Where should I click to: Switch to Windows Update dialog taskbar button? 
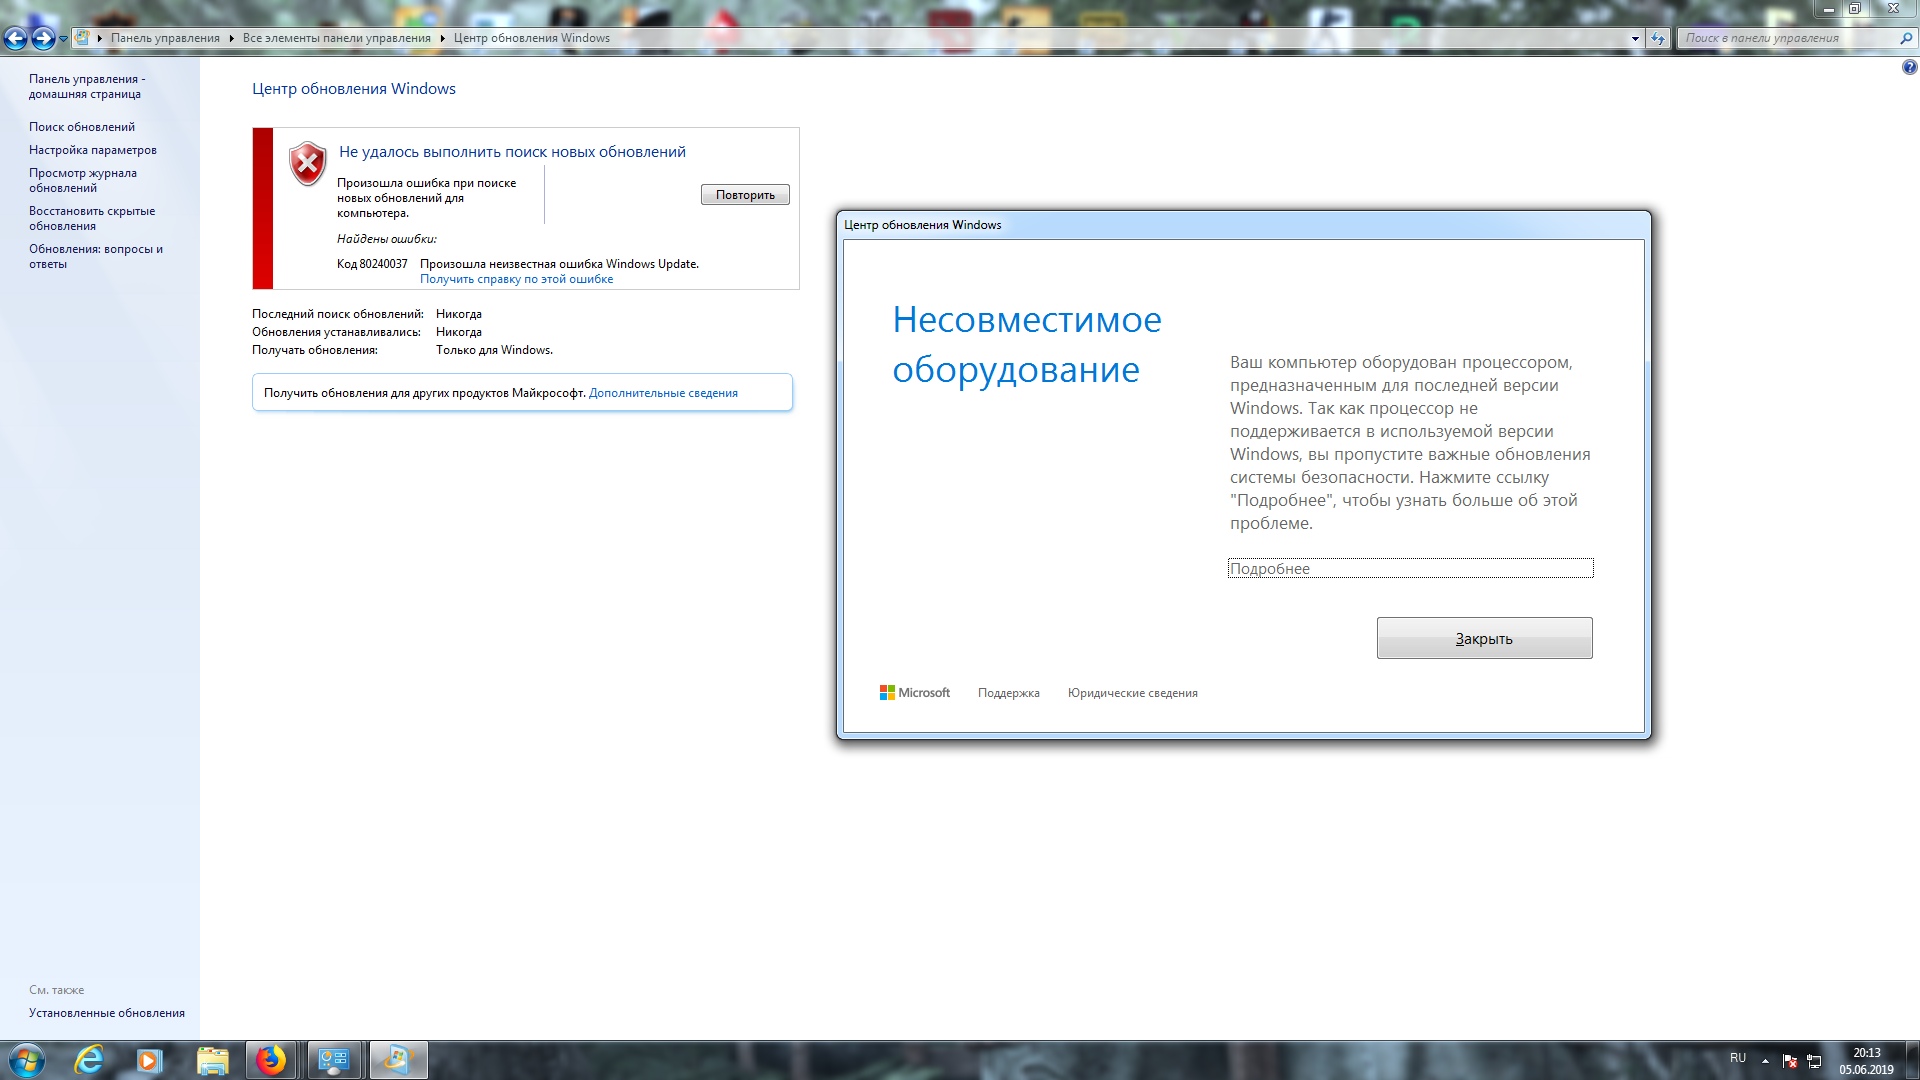point(398,1060)
